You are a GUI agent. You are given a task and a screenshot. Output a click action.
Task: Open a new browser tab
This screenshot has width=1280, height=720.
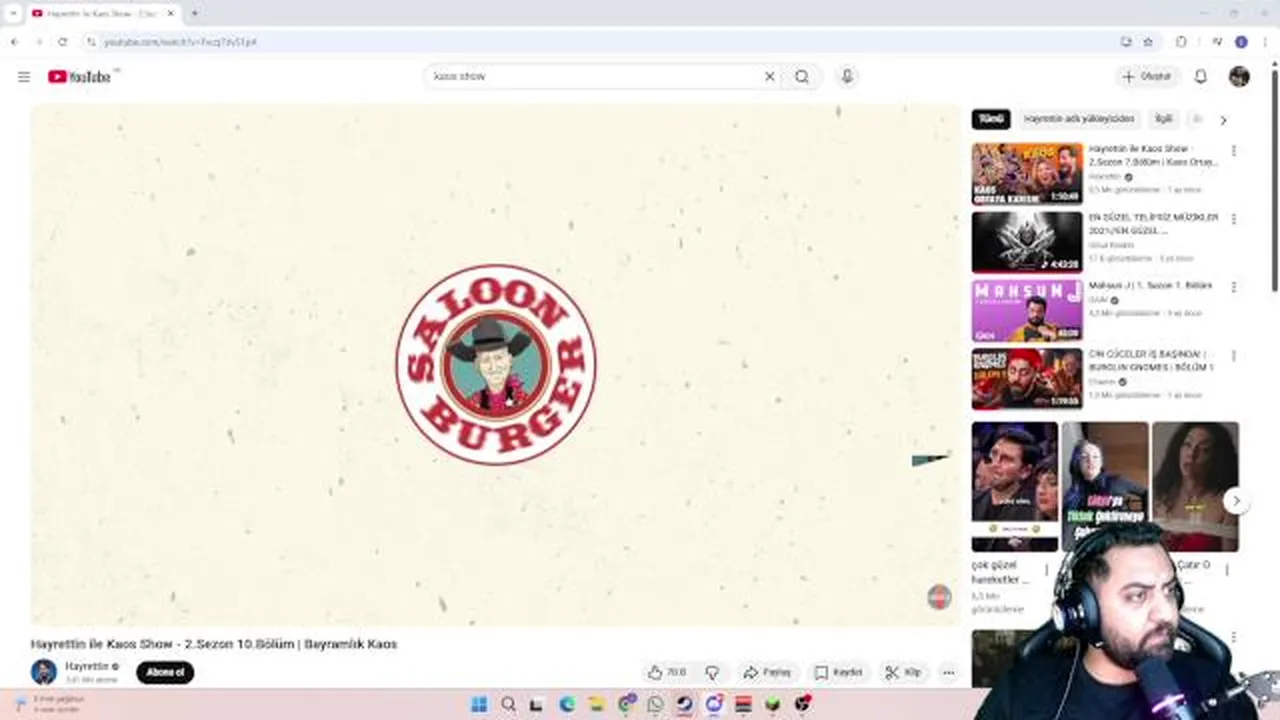(194, 13)
